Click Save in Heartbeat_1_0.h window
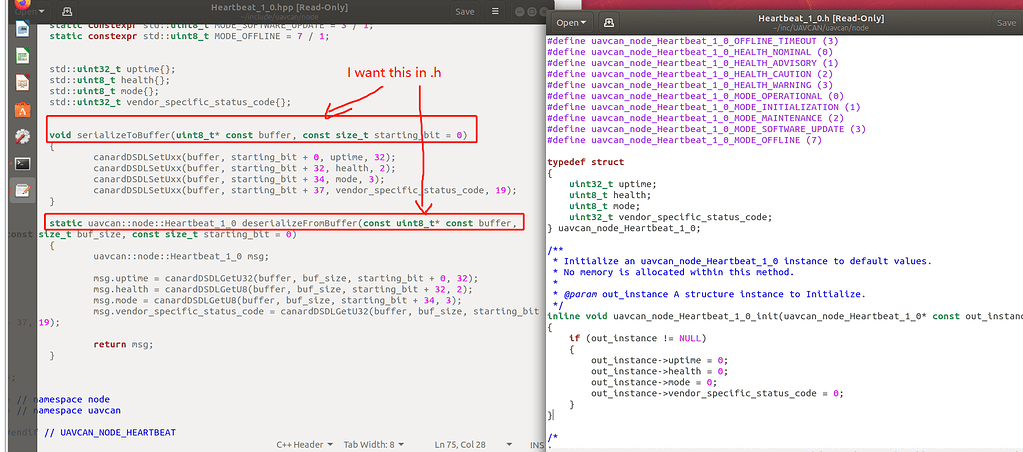This screenshot has height=452, width=1023. click(x=1006, y=22)
